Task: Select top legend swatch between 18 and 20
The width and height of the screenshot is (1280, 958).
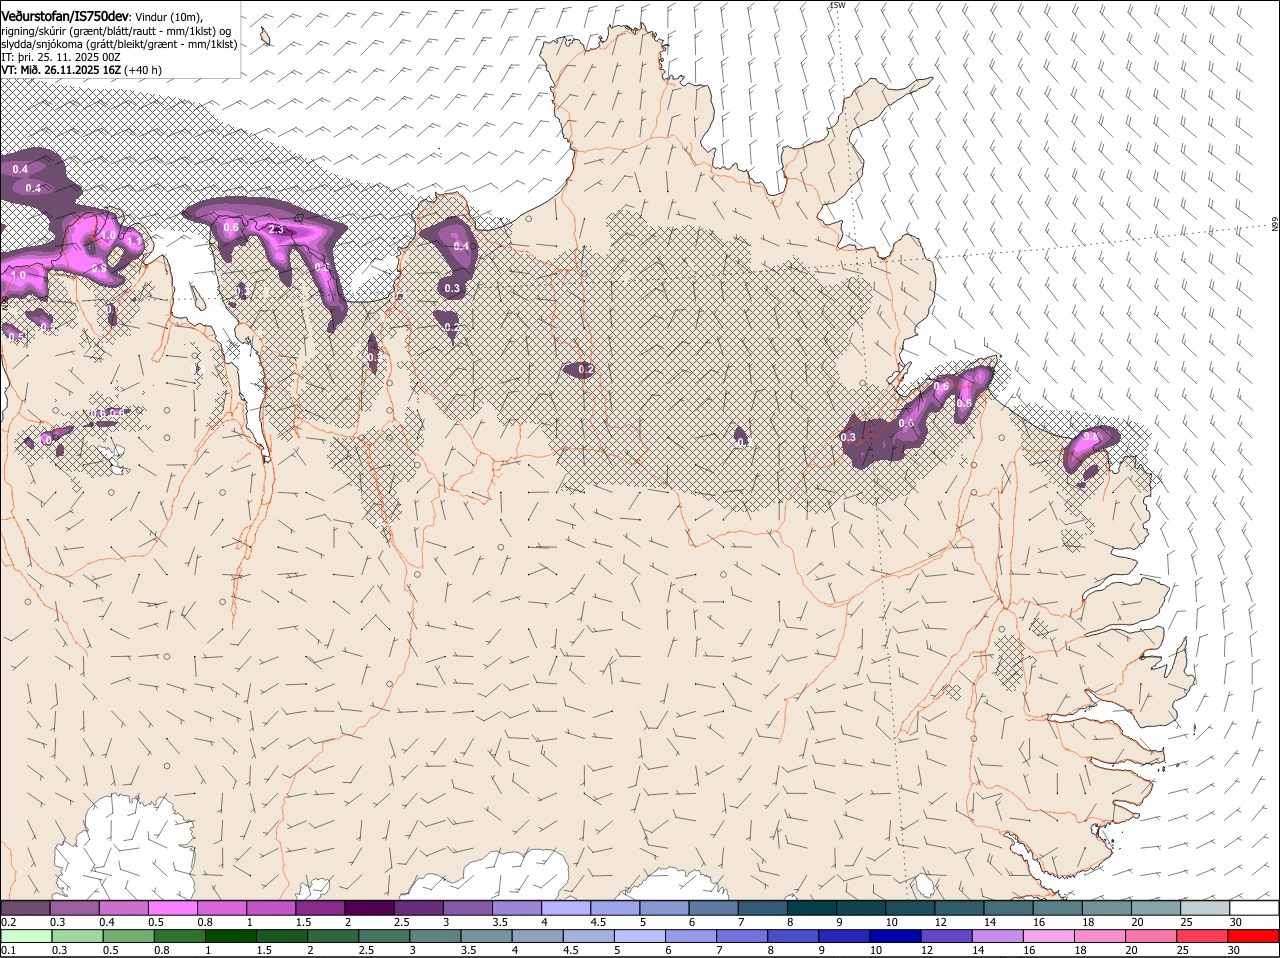Action: (x=1107, y=907)
